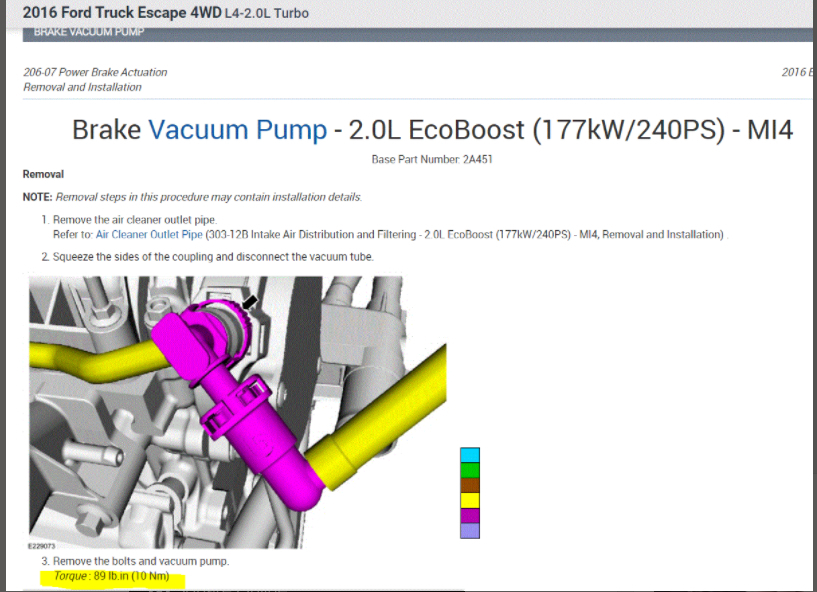The width and height of the screenshot is (817, 592).
Task: Click the BRAKE VACUUM PUMP header bar
Action: (417, 34)
